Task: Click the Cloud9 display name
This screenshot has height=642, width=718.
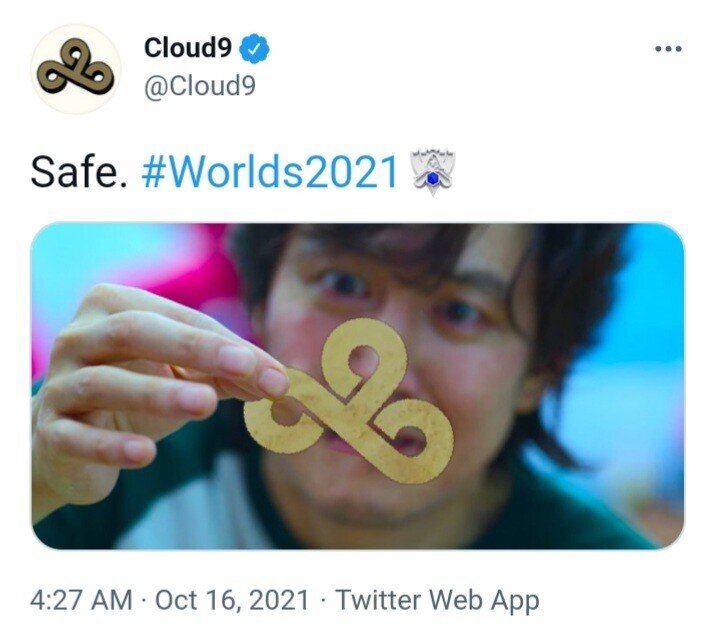Action: pyautogui.click(x=188, y=48)
